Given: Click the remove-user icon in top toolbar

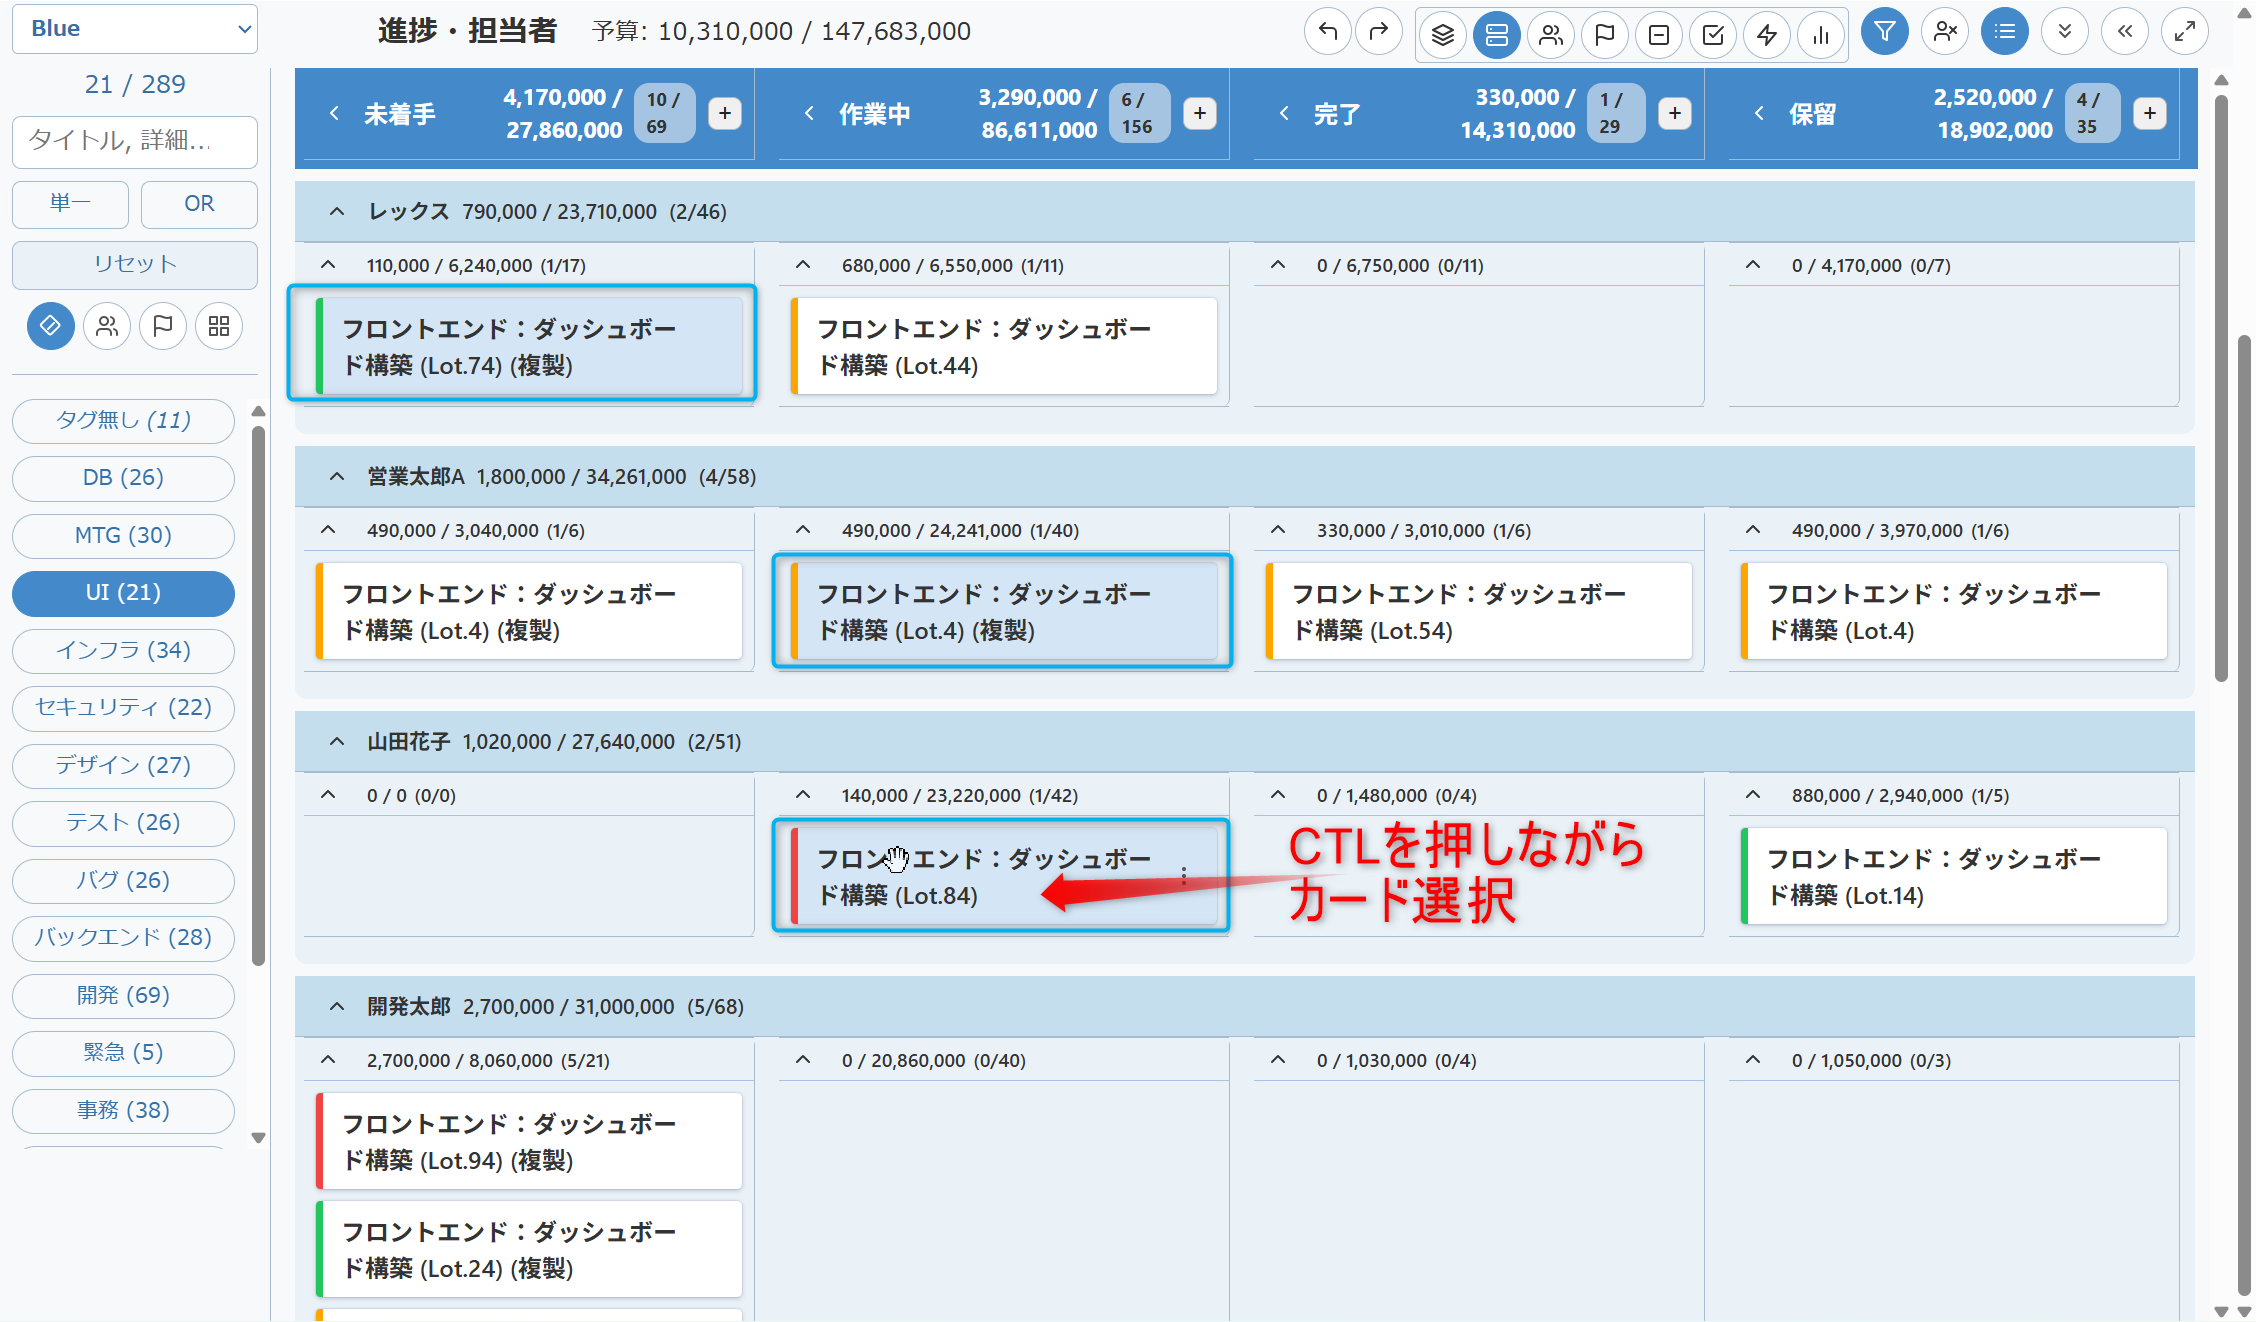Looking at the screenshot, I should [x=1944, y=33].
